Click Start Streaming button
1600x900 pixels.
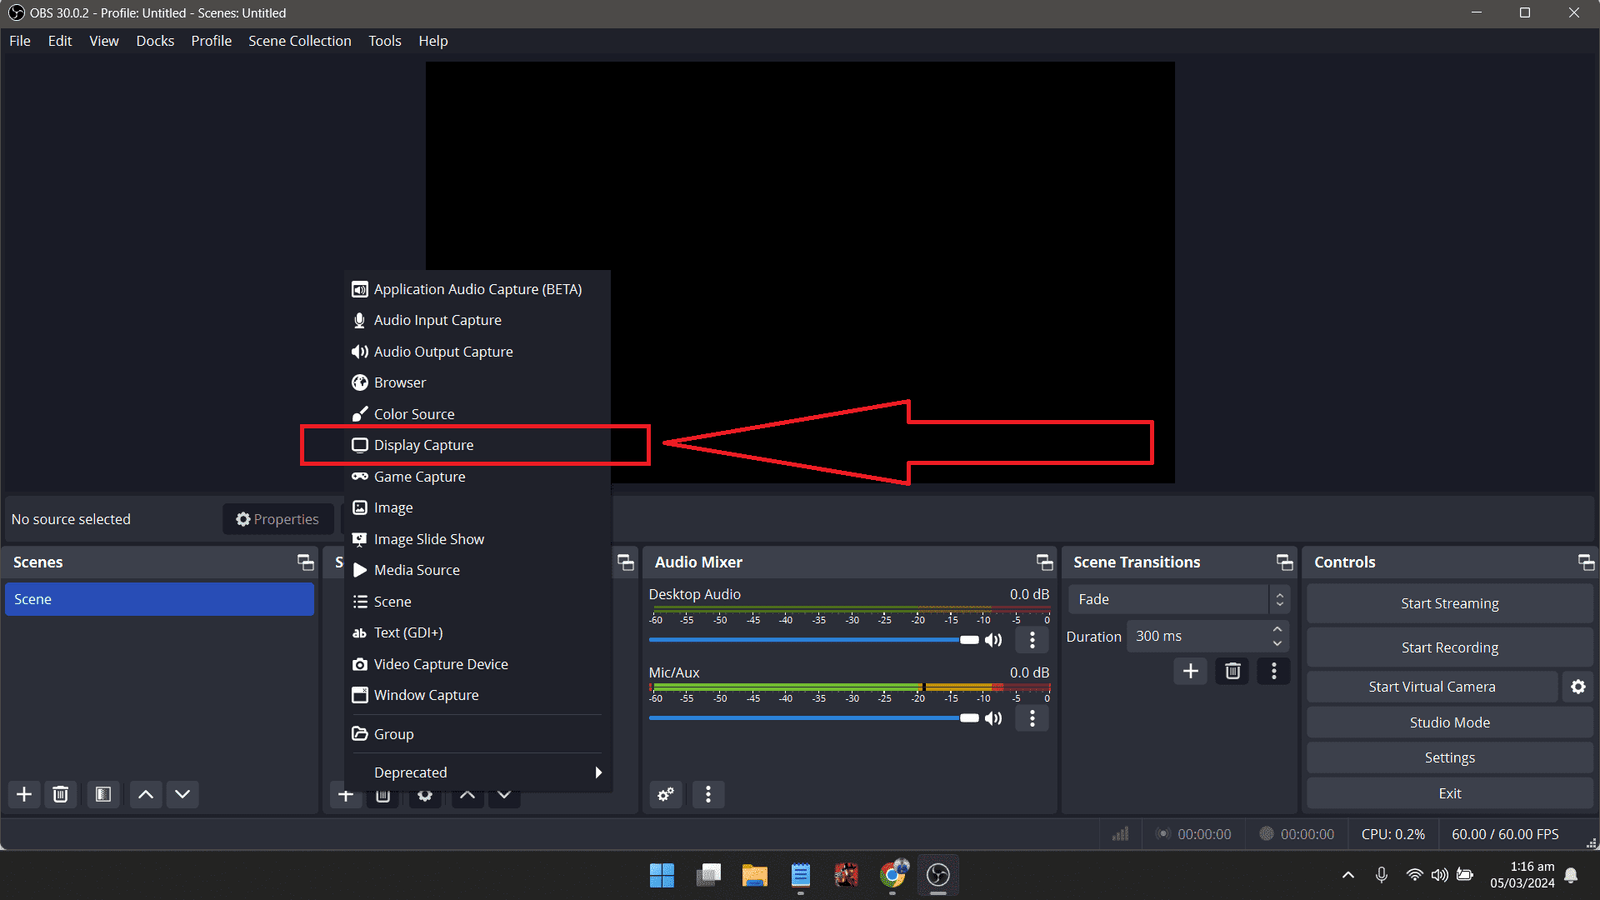tap(1449, 604)
